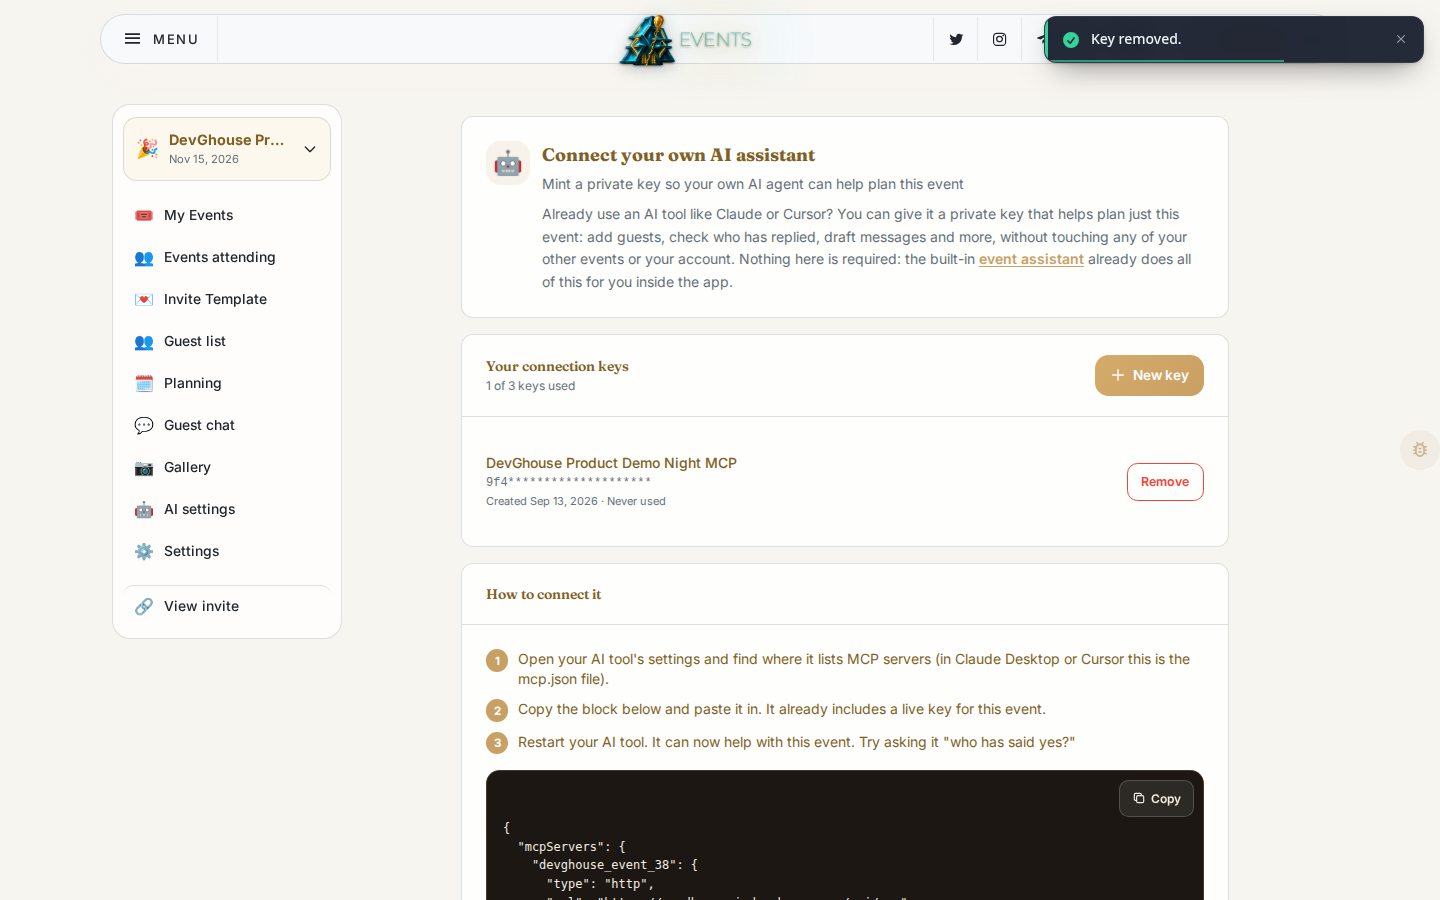Viewport: 1440px width, 900px height.
Task: Click the bug icon at the right edge
Action: [x=1420, y=450]
